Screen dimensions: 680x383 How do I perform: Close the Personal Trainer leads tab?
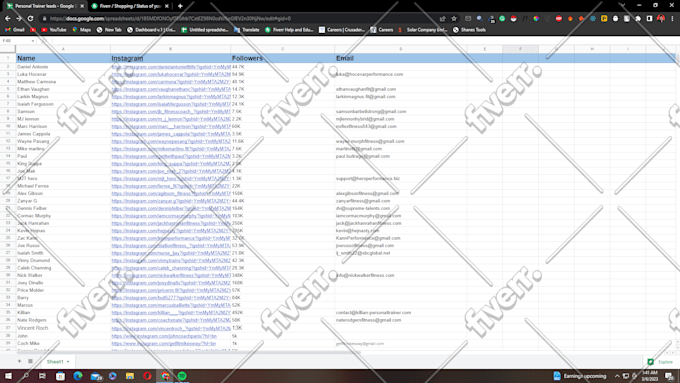[82, 6]
